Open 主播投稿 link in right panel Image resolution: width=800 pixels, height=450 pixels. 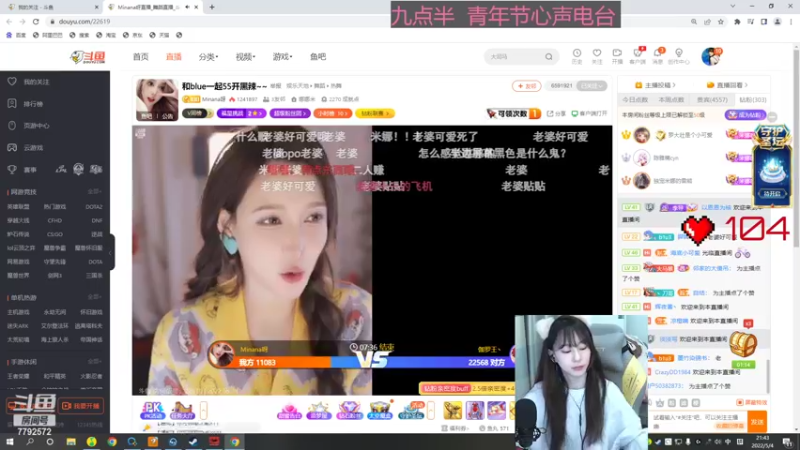pos(655,85)
